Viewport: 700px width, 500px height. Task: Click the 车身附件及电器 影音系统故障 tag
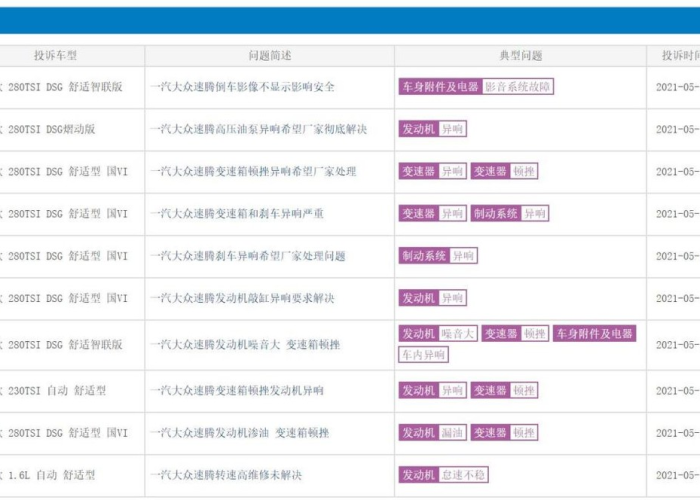(x=476, y=87)
